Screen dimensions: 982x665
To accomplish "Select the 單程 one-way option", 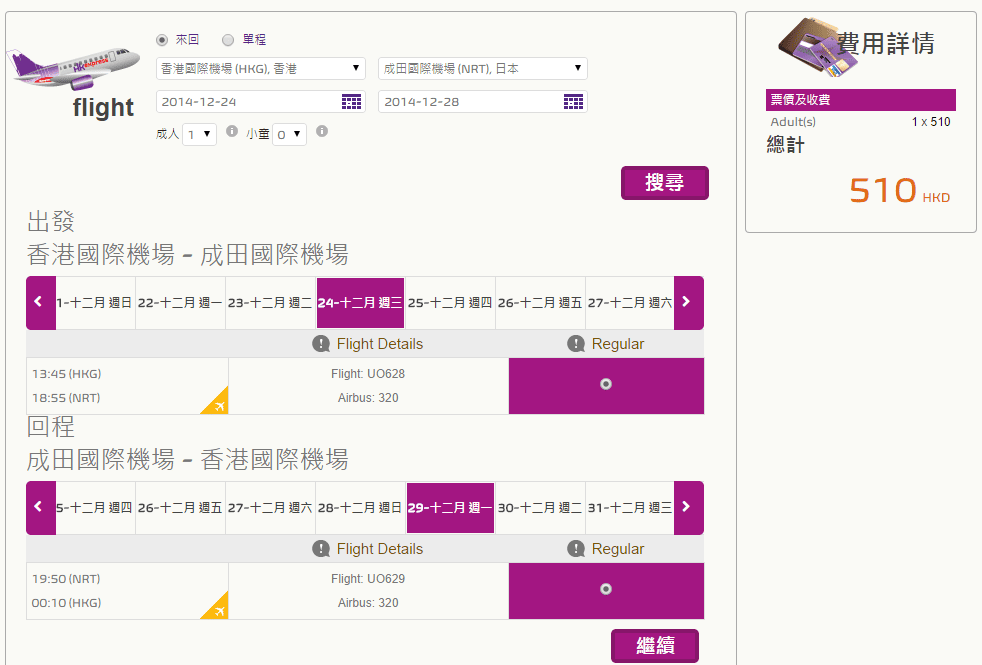I will [x=228, y=40].
